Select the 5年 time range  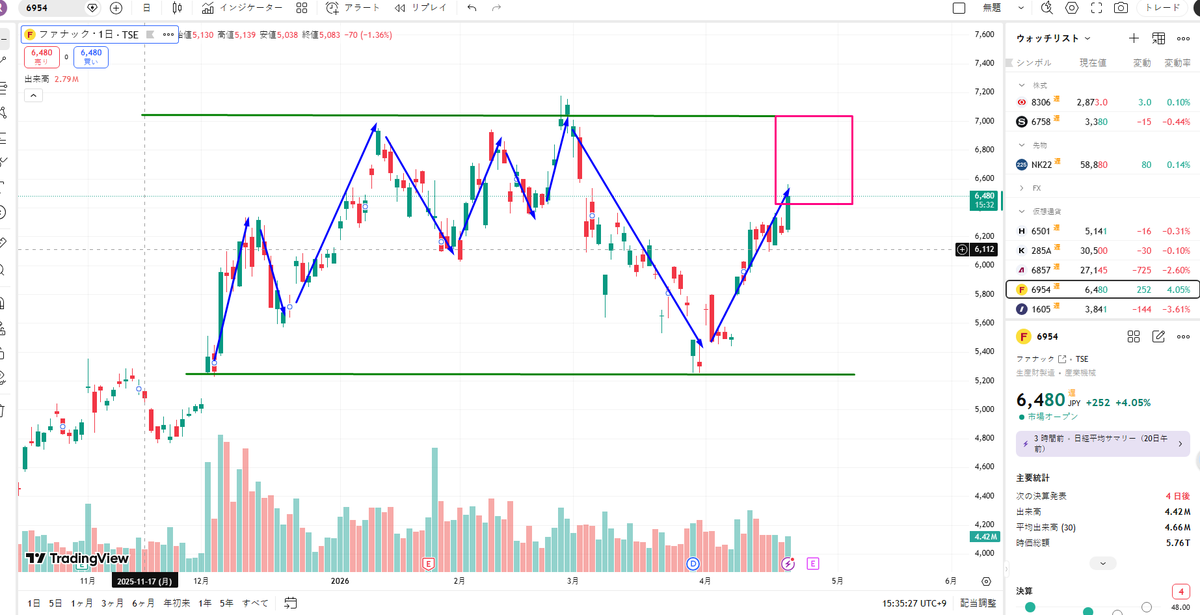226,603
